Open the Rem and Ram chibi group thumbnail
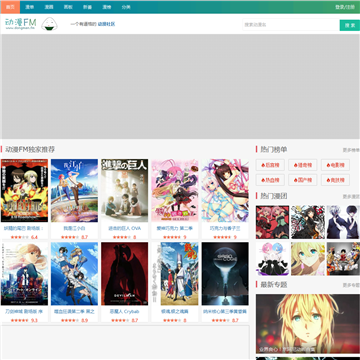 (x=272, y=259)
